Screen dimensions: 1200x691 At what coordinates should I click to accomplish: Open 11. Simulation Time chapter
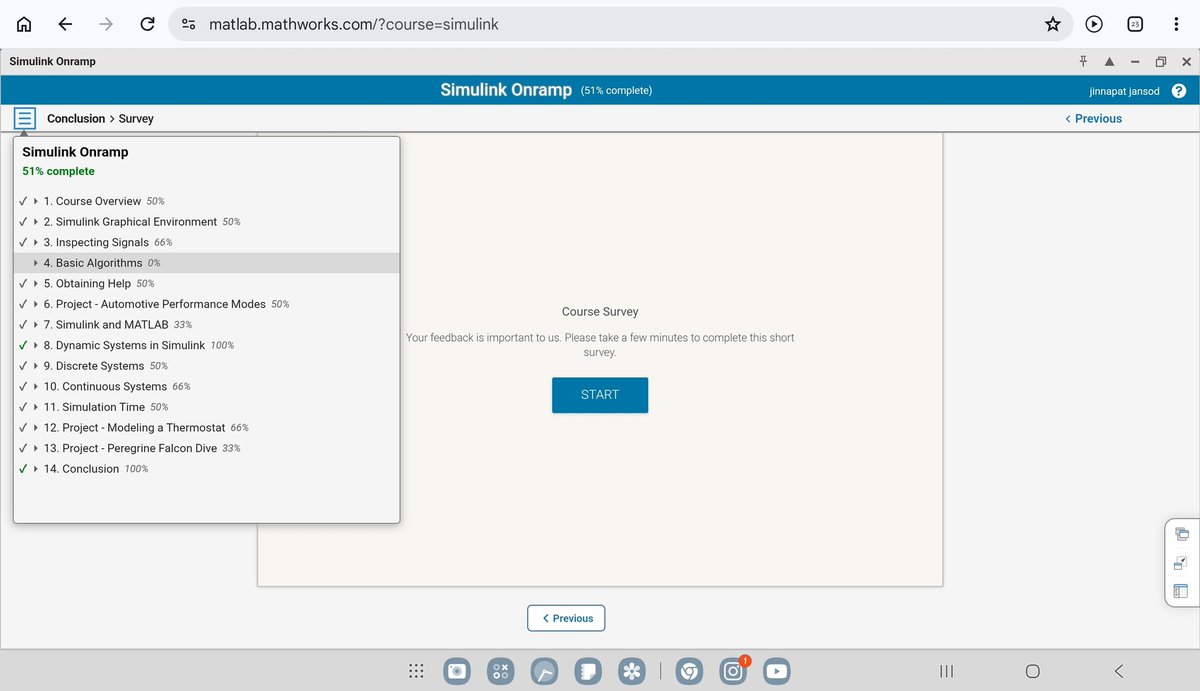pyautogui.click(x=94, y=407)
